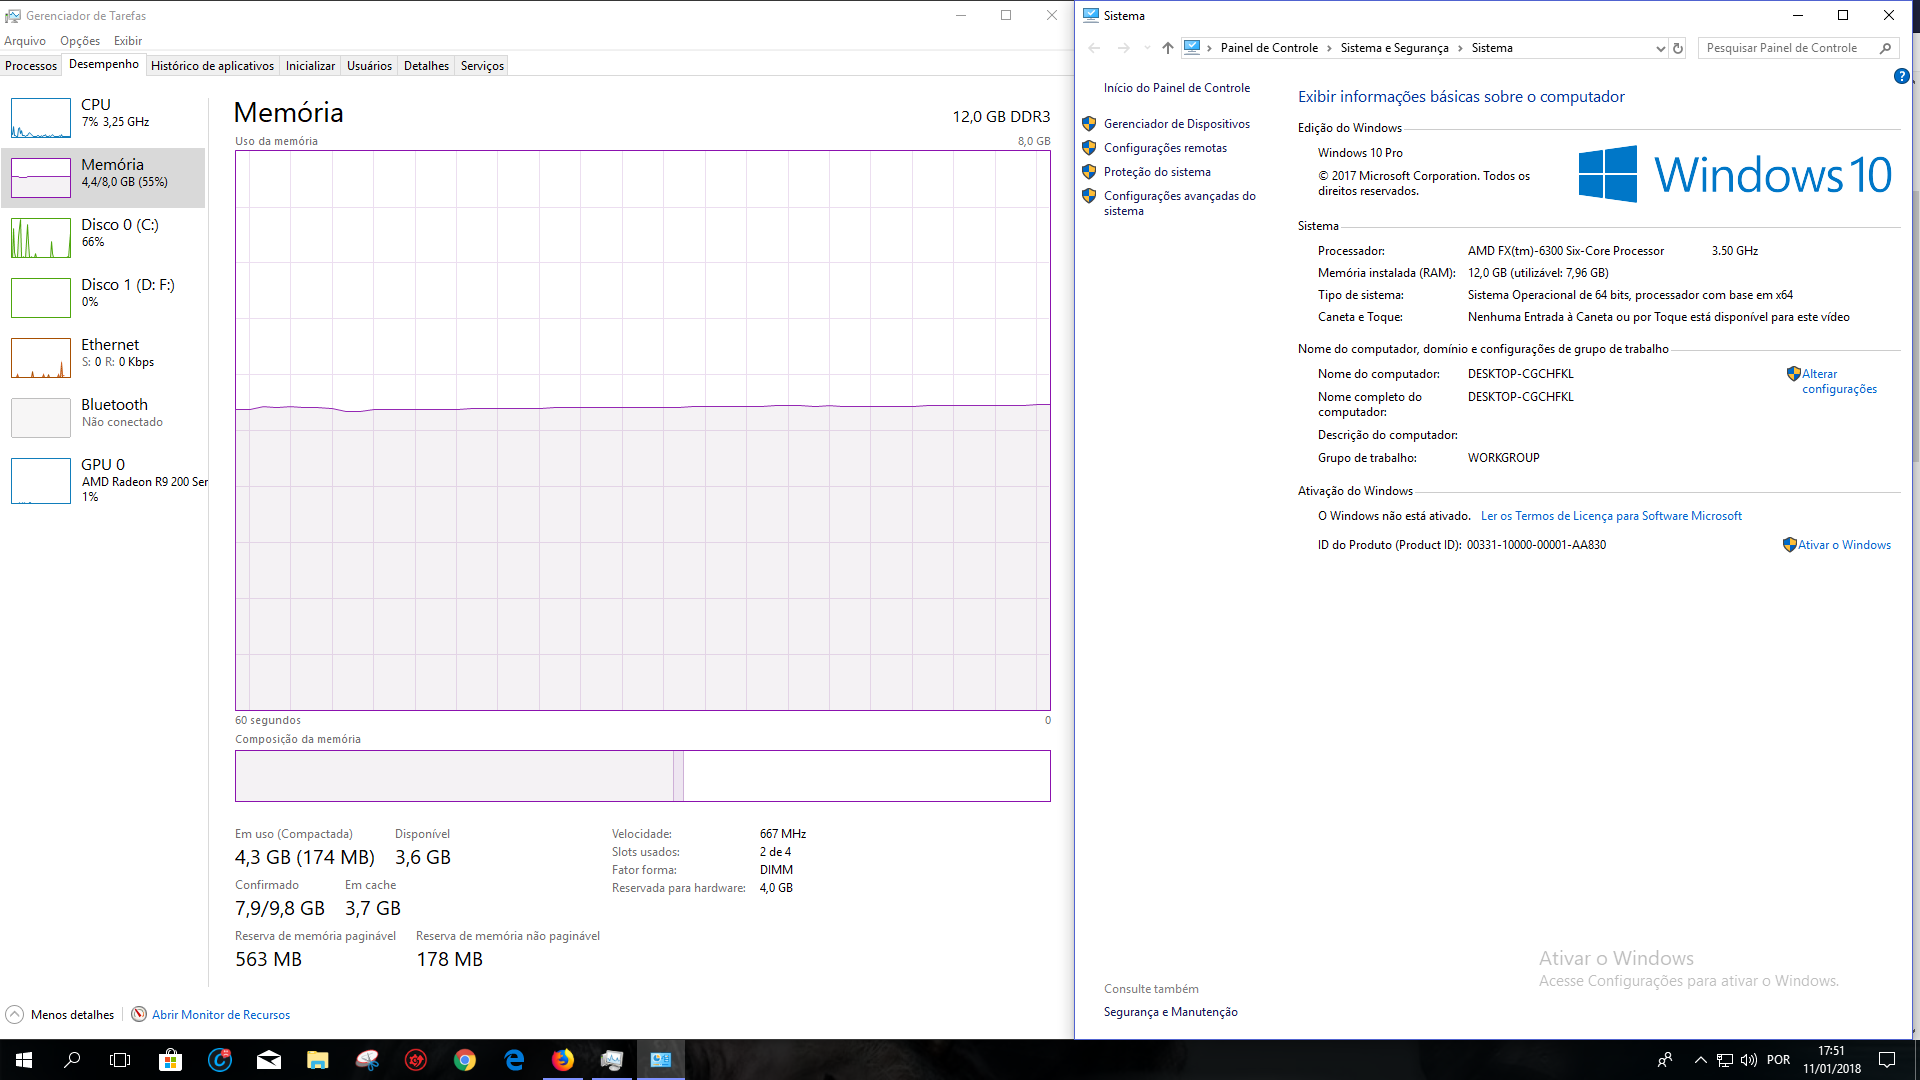1920x1080 pixels.
Task: Open Control Panel help icon
Action: pos(1901,76)
